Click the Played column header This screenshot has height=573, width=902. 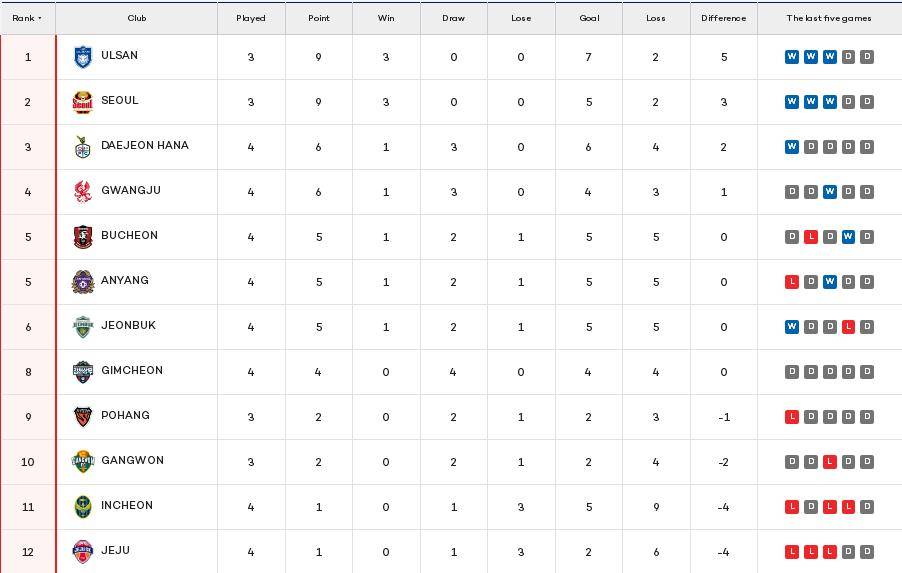pyautogui.click(x=250, y=19)
